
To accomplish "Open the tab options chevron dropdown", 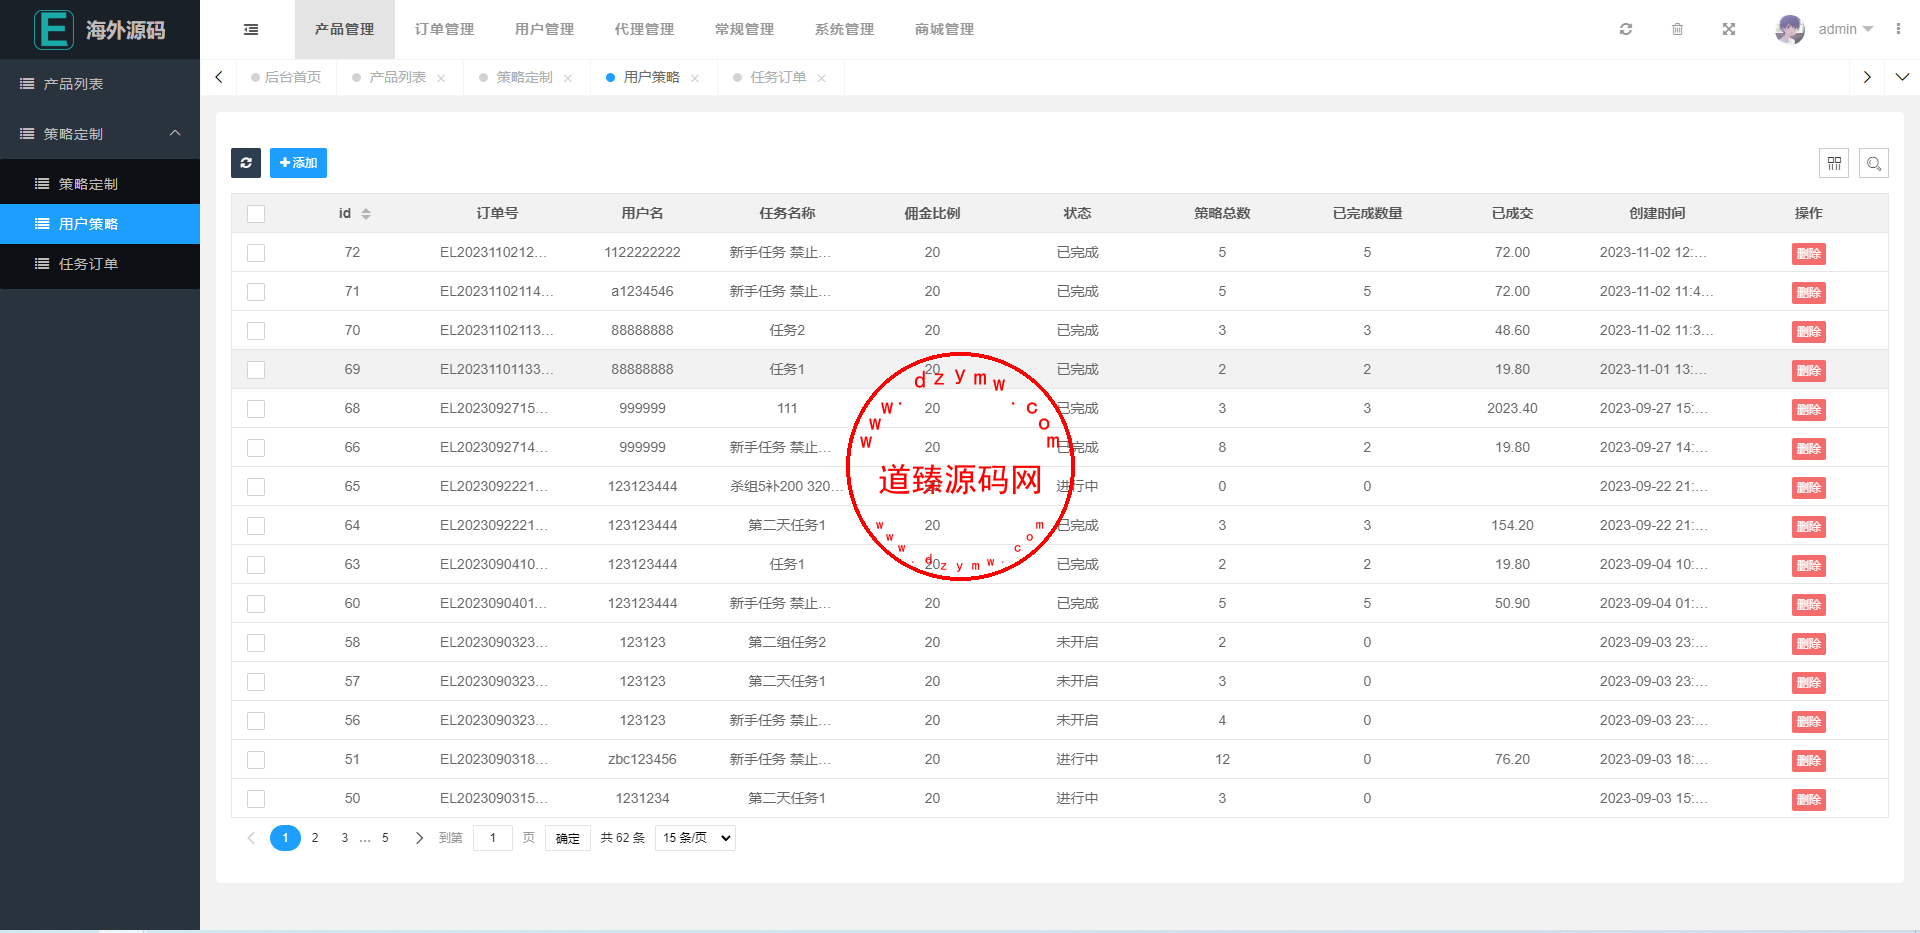I will coord(1902,77).
